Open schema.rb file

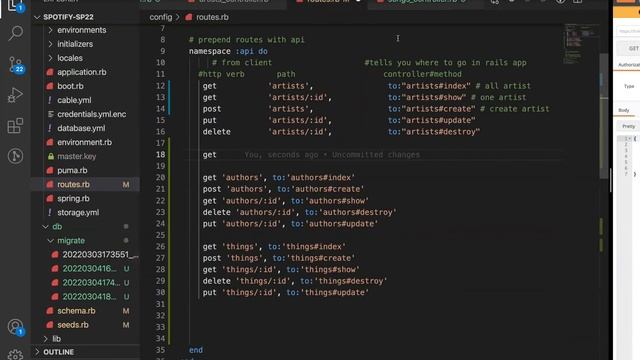pos(76,311)
